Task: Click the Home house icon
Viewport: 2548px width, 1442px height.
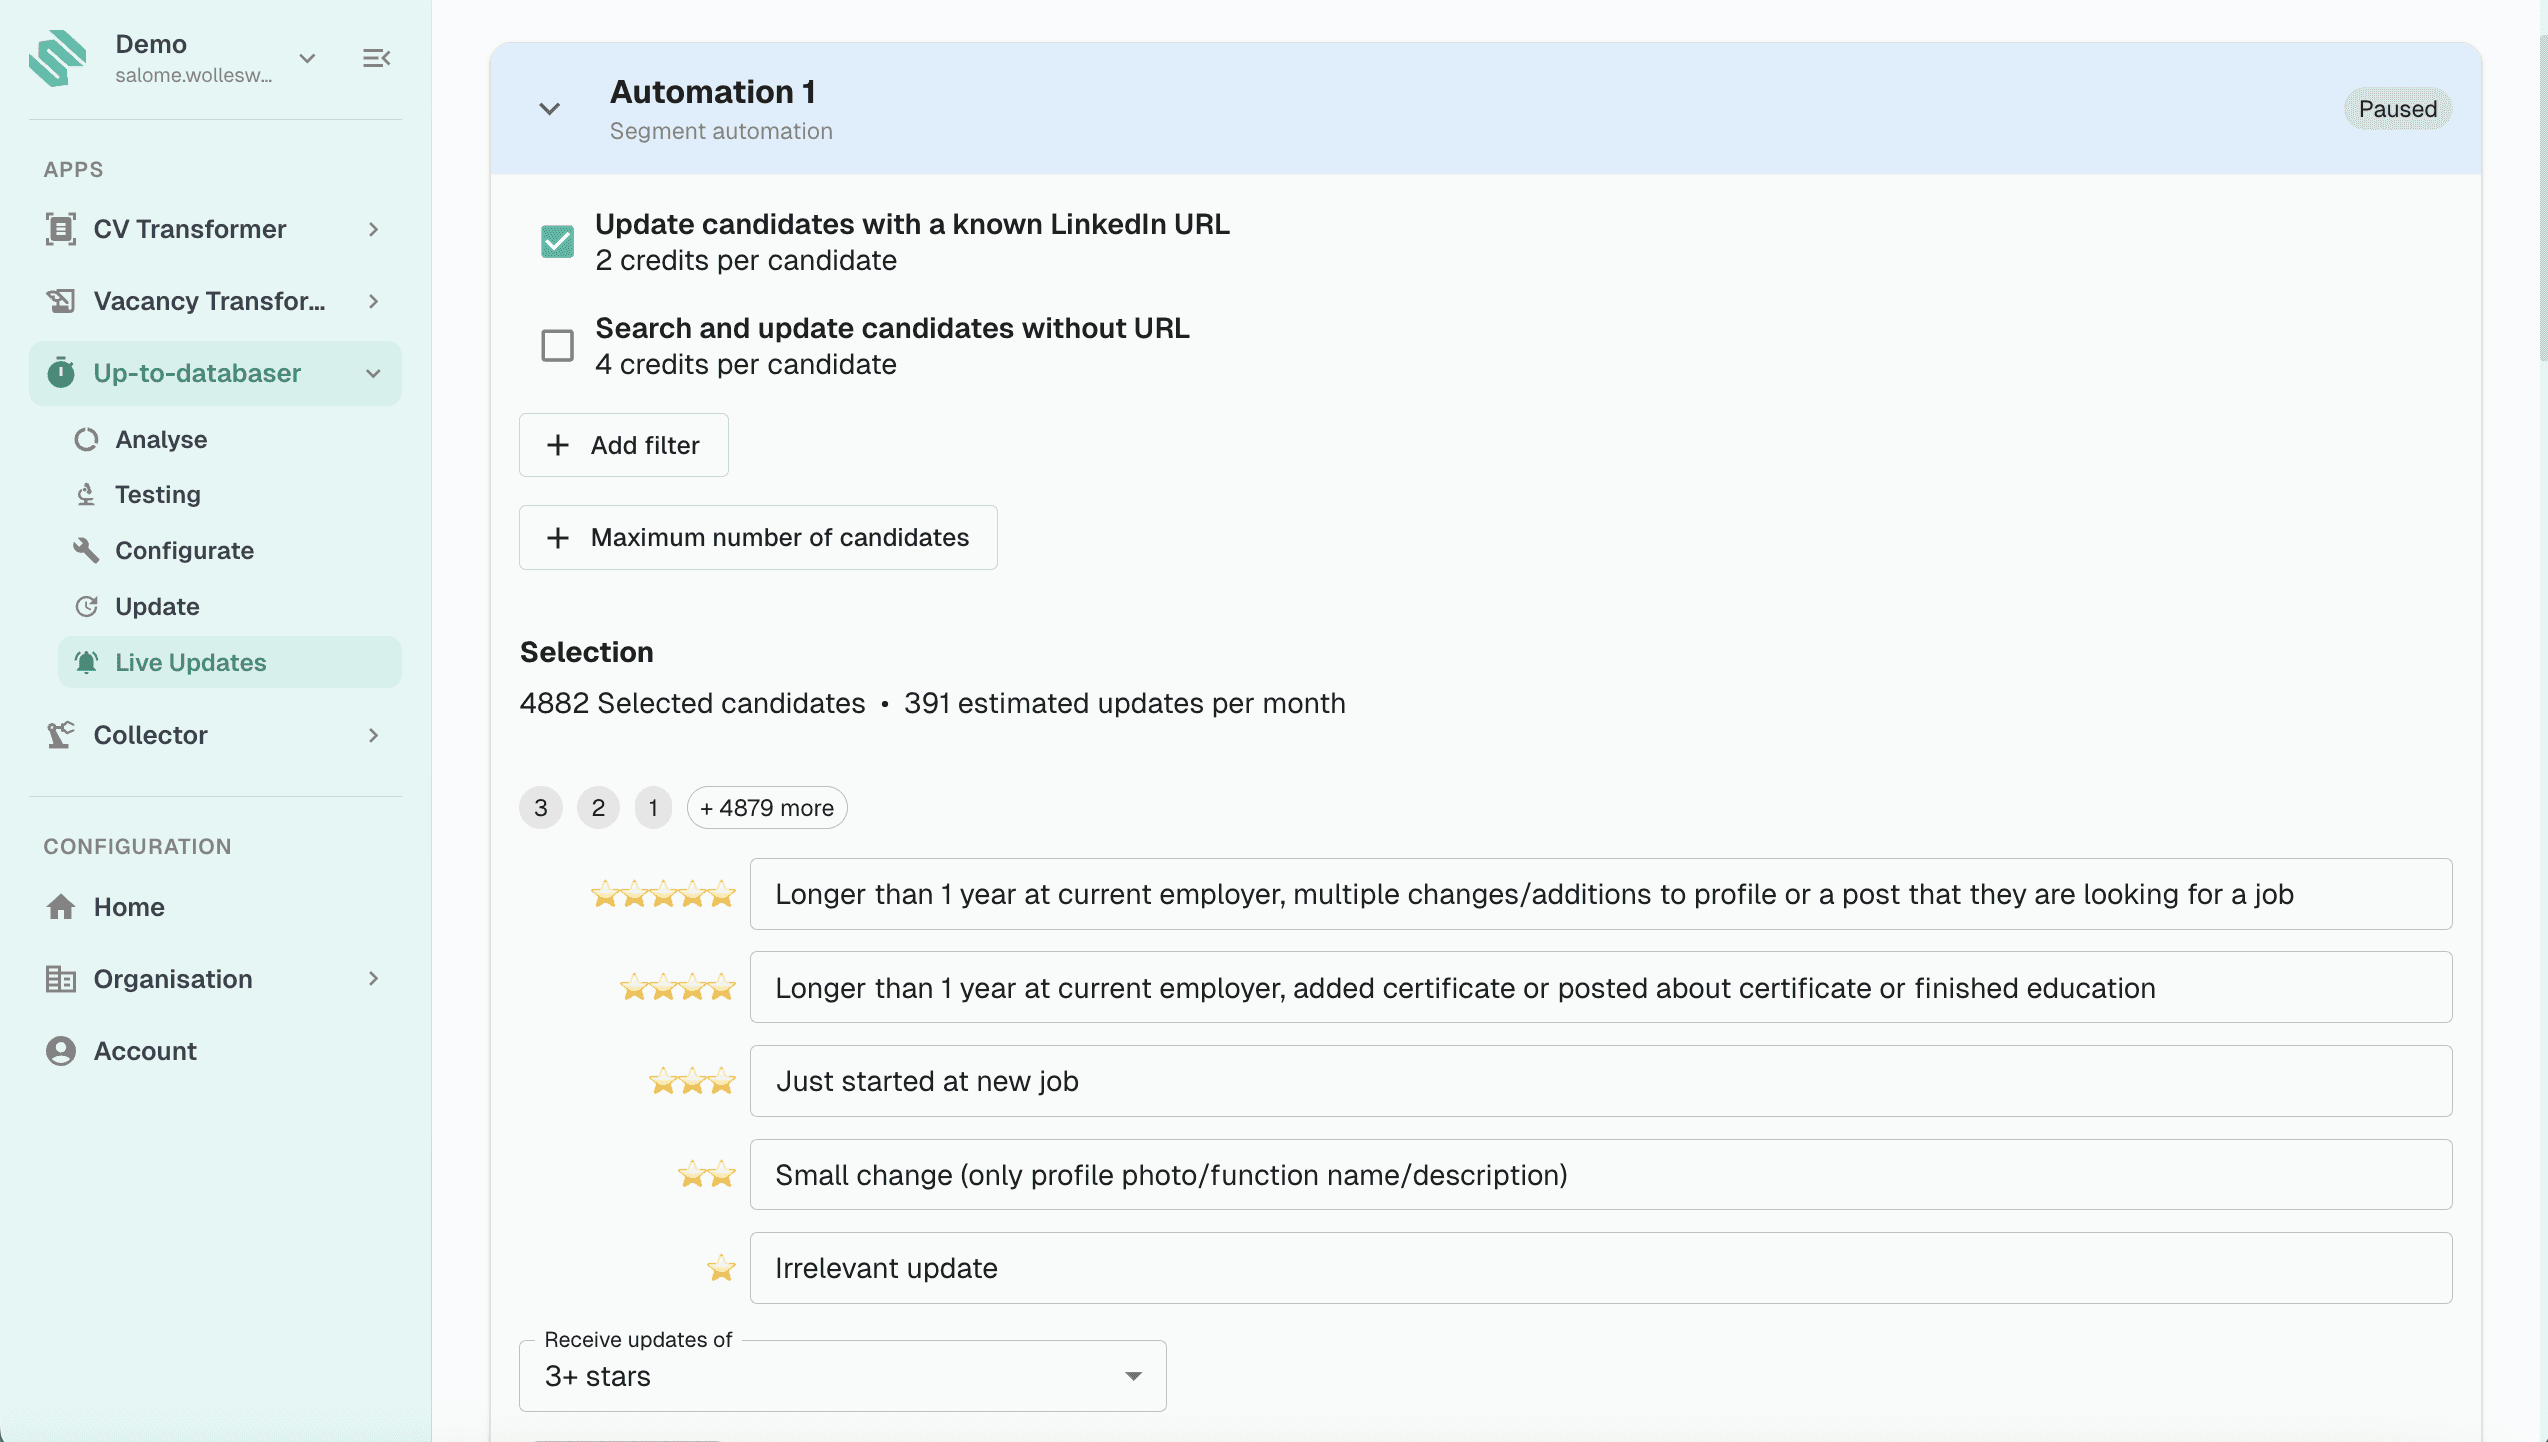Action: [x=61, y=907]
